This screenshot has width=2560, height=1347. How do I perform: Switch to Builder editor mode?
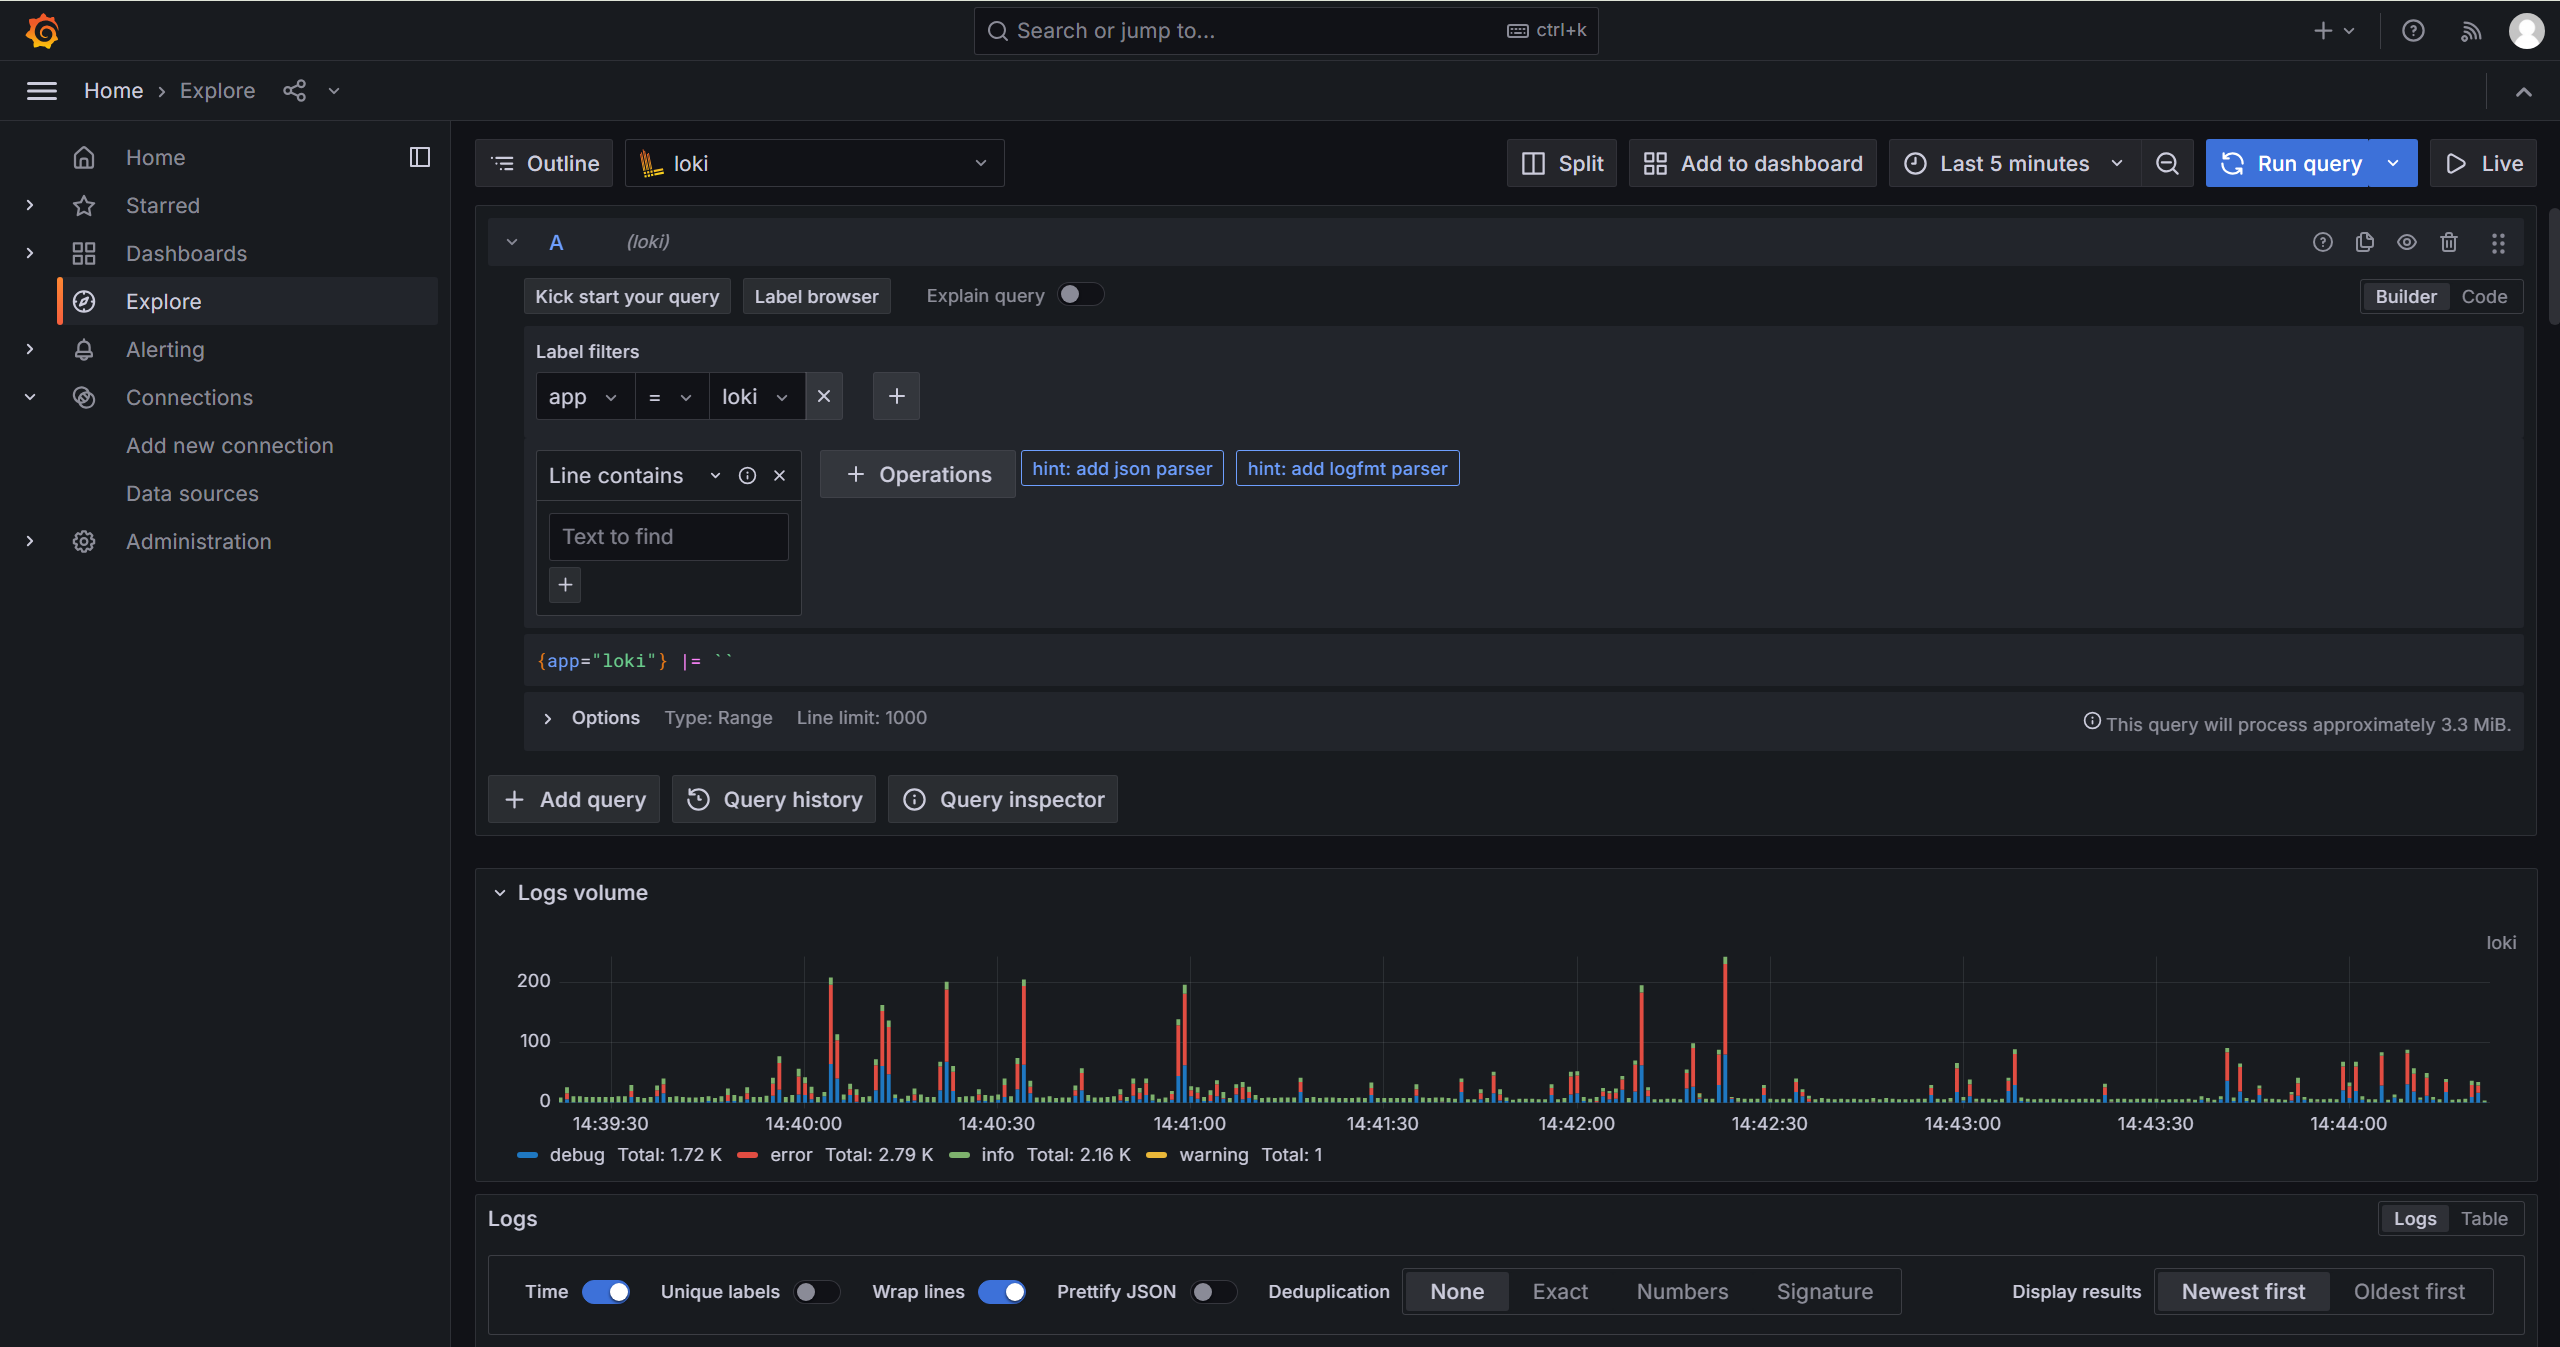click(x=2406, y=297)
